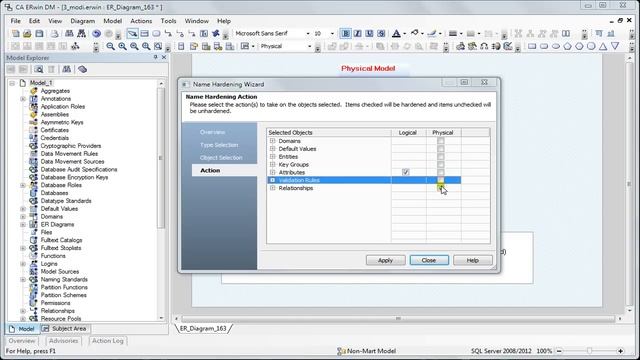The height and width of the screenshot is (360, 640).
Task: Toggle Bold text formatting
Action: pyautogui.click(x=346, y=33)
